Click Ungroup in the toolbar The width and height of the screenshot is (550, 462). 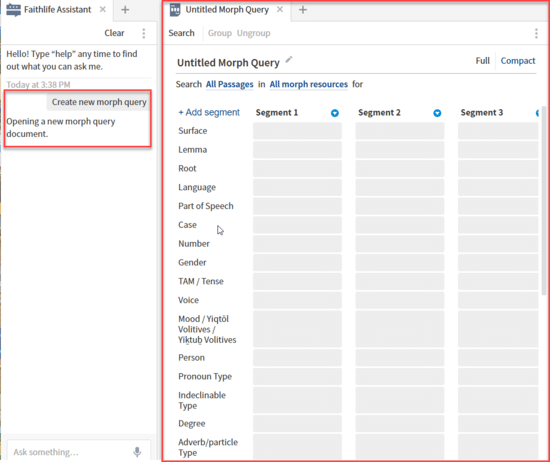pyautogui.click(x=254, y=33)
